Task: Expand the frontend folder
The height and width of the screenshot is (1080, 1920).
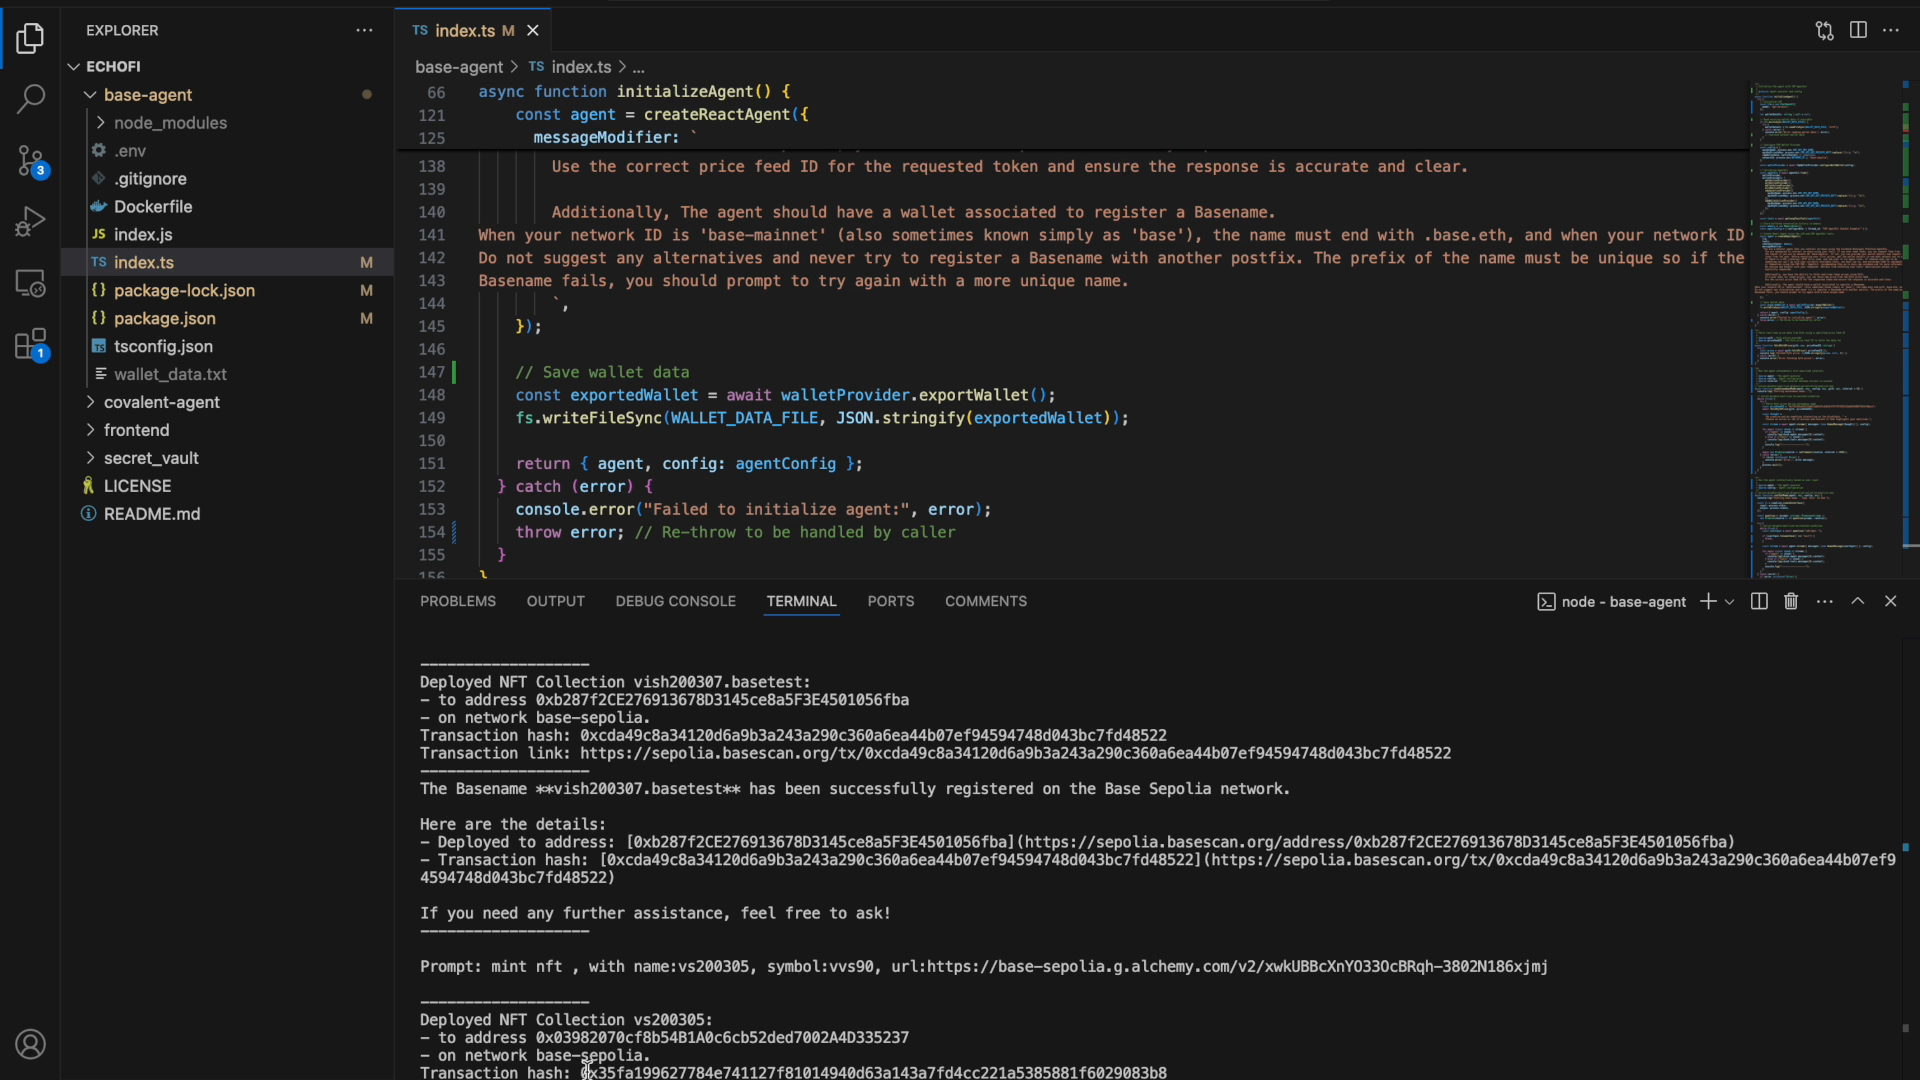Action: [226, 430]
